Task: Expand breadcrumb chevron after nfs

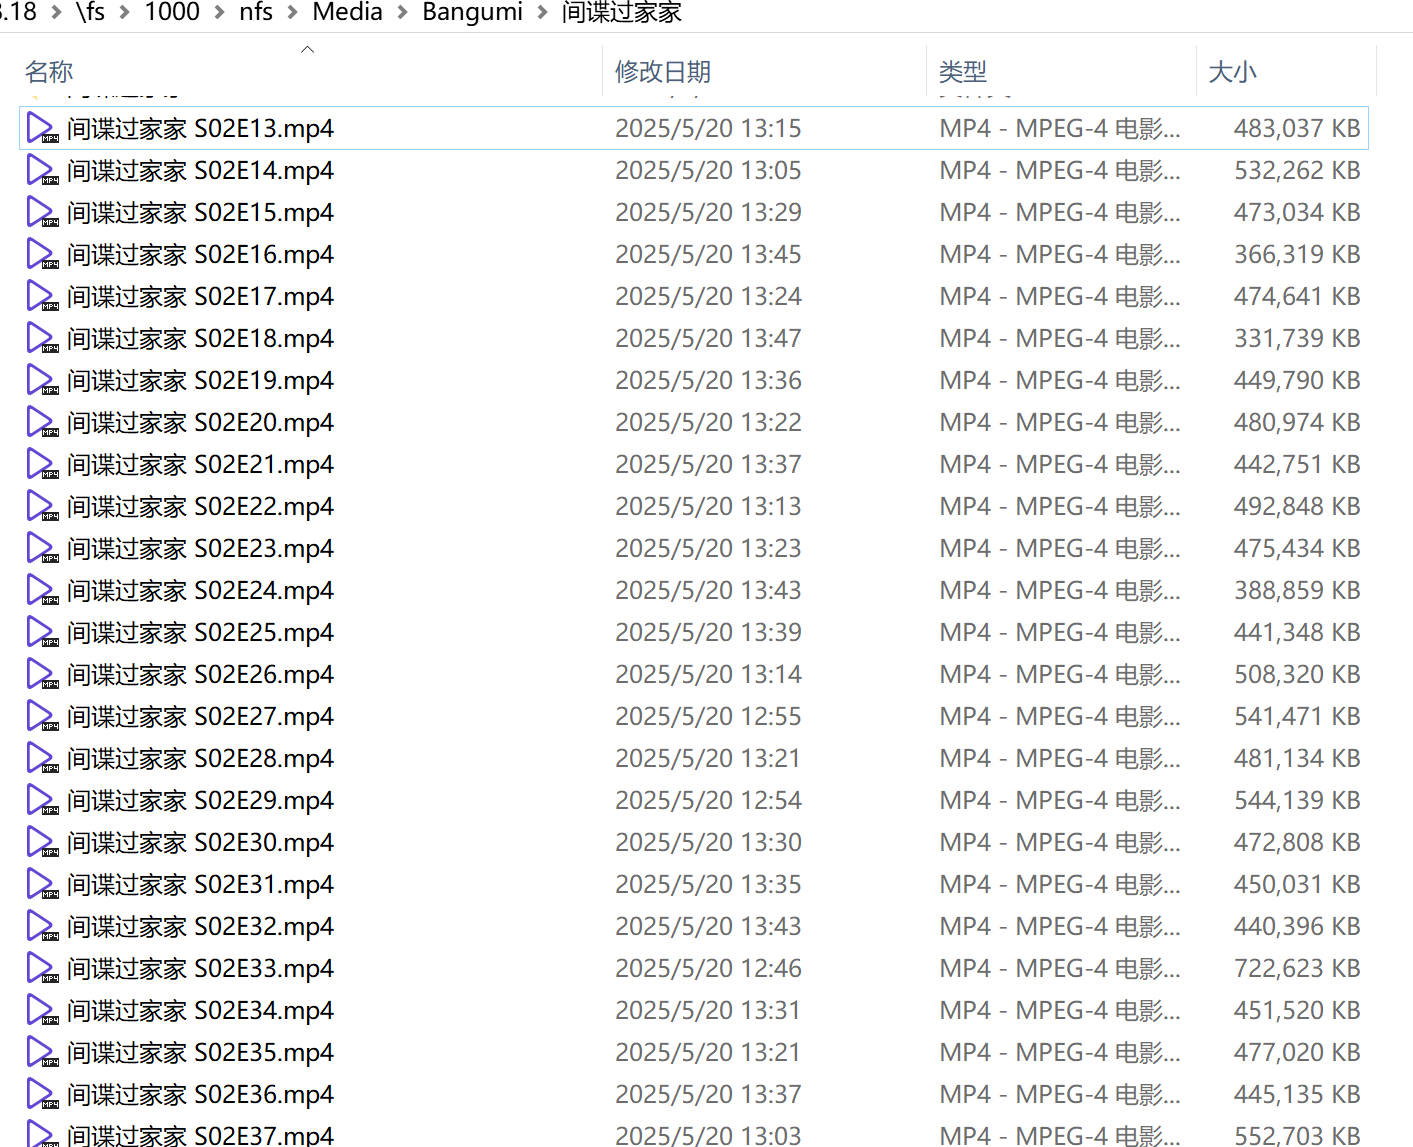Action: pyautogui.click(x=293, y=13)
